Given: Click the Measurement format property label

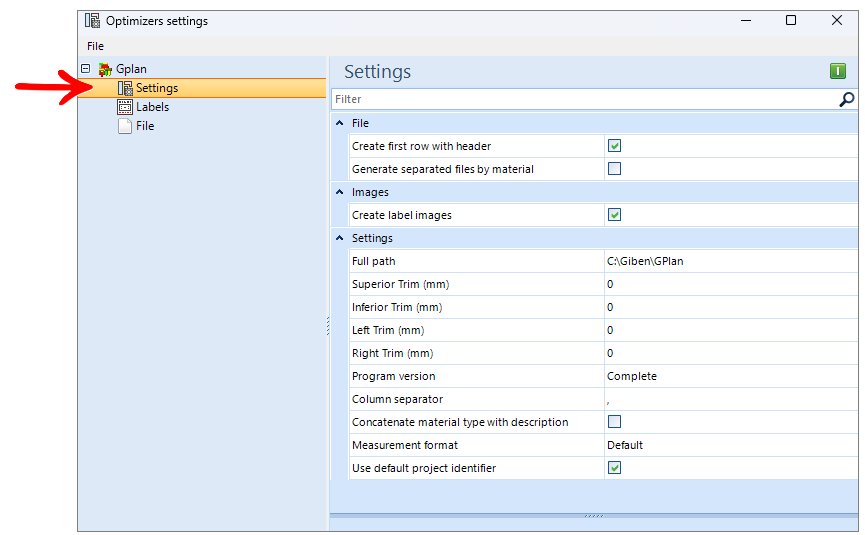Looking at the screenshot, I should pyautogui.click(x=404, y=445).
